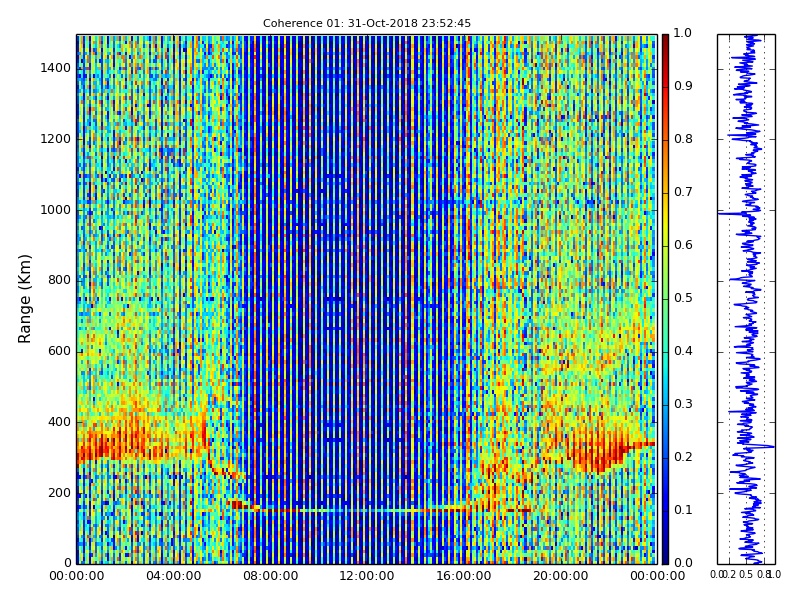This screenshot has height=600, width=800.
Task: Click the 12:00:00 time tick label
Action: tap(367, 576)
